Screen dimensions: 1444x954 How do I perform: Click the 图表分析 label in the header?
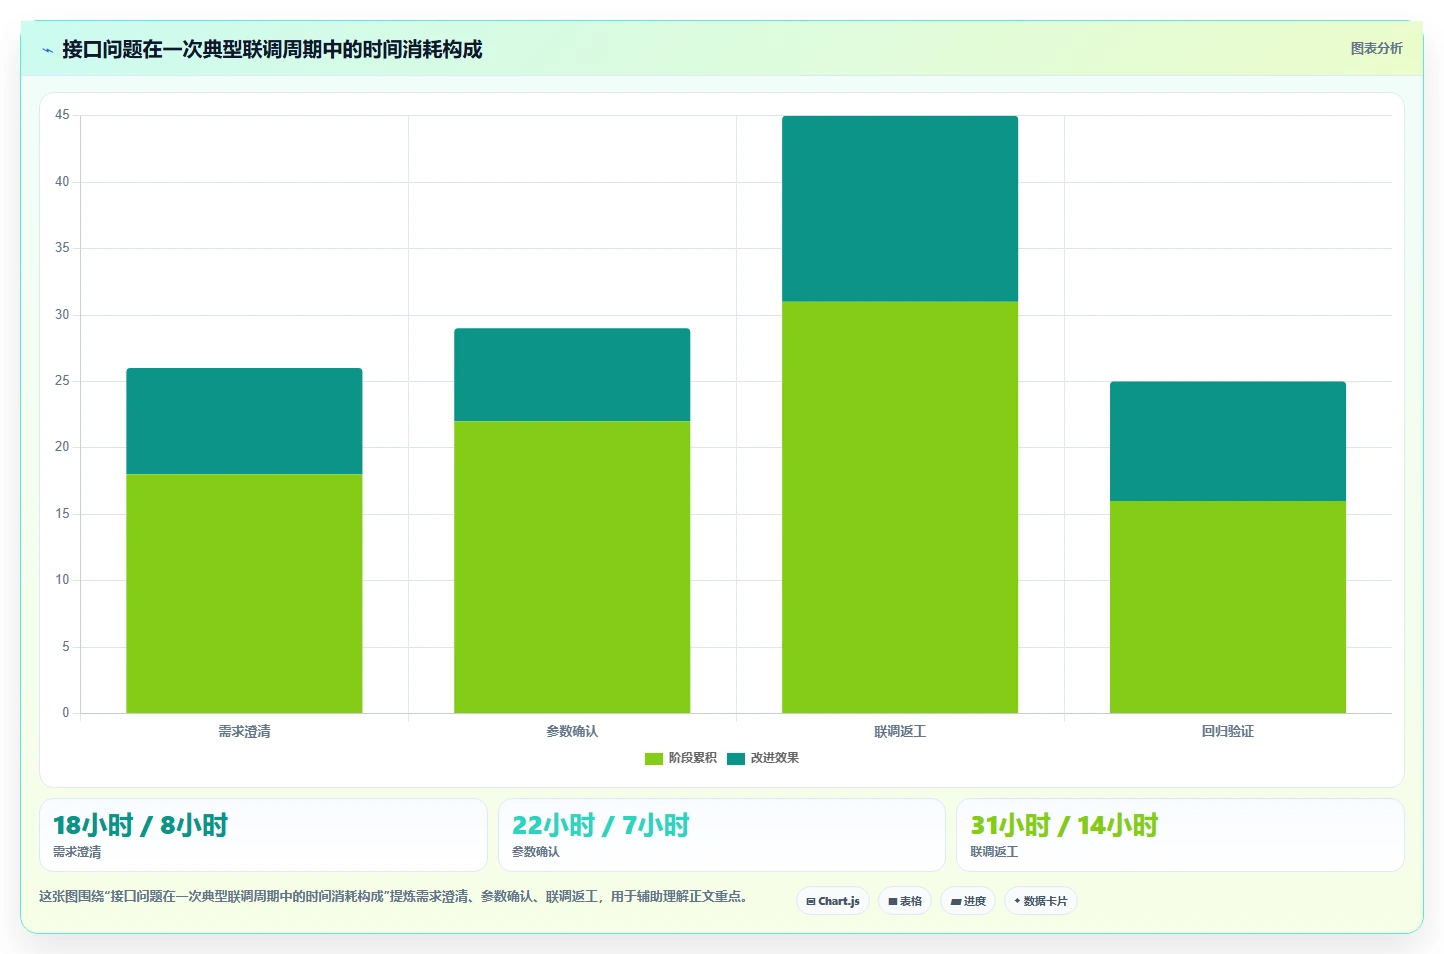click(1376, 48)
